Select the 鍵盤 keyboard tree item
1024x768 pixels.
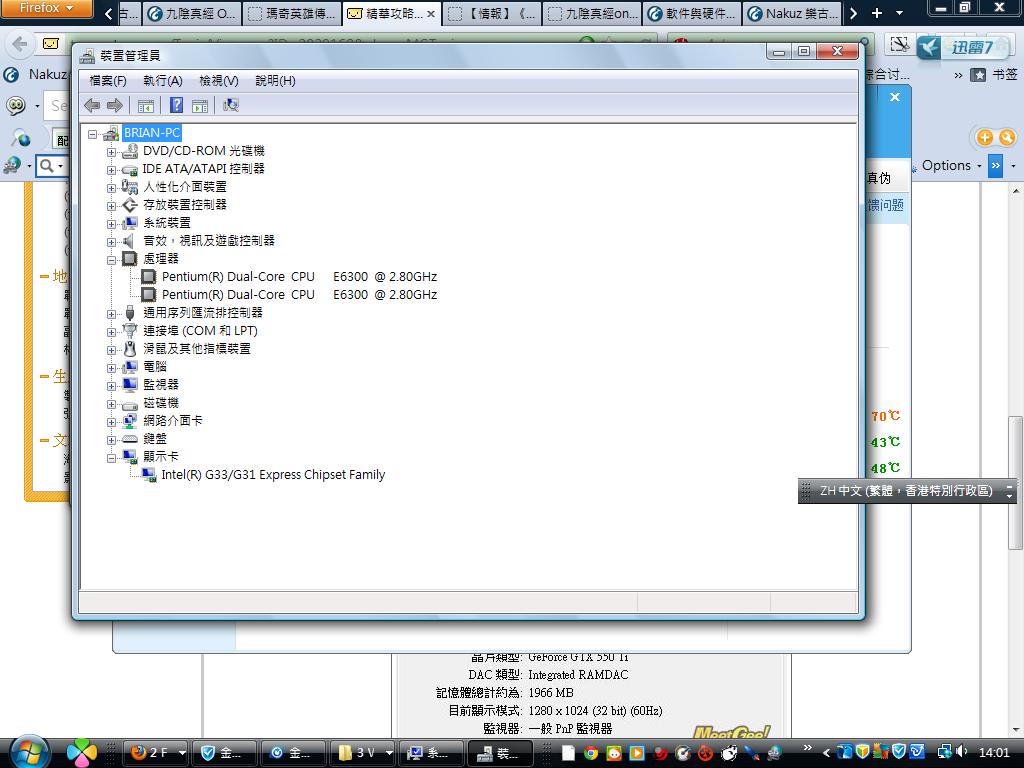click(x=155, y=439)
